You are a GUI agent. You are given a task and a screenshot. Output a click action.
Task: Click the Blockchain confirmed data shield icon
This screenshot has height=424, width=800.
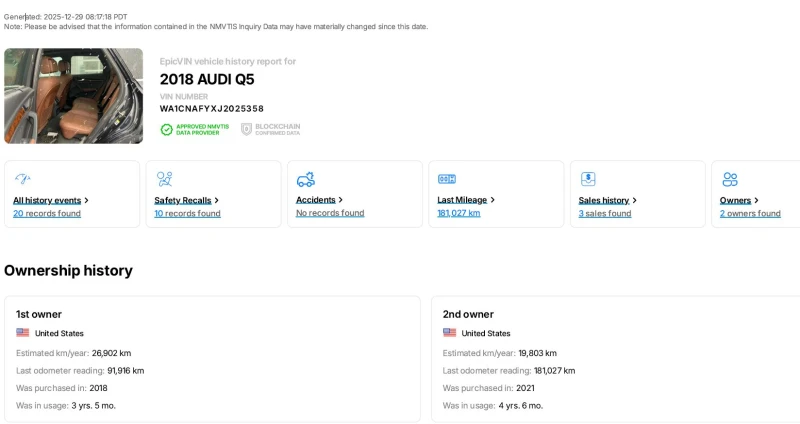coord(246,129)
